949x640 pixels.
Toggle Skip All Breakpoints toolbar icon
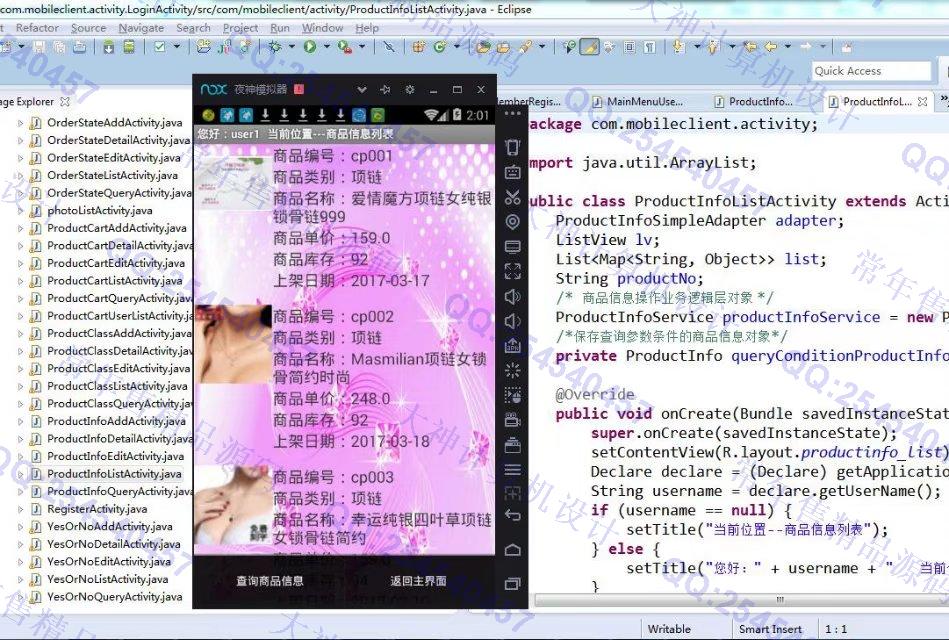coord(389,47)
